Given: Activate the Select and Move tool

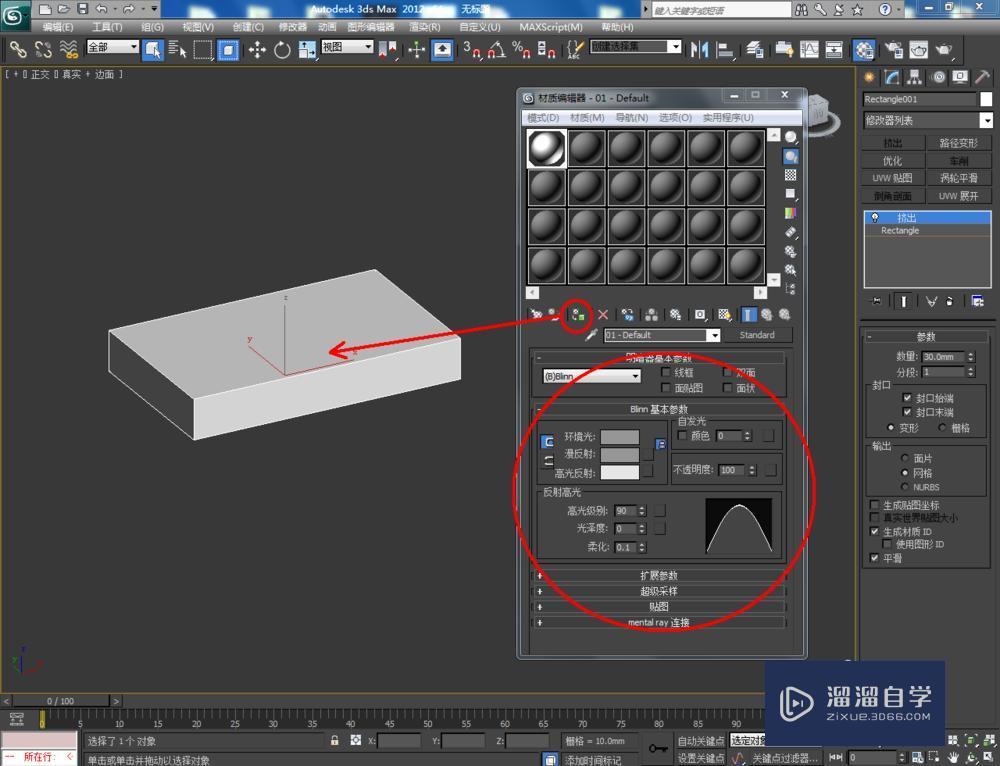Looking at the screenshot, I should coord(258,49).
